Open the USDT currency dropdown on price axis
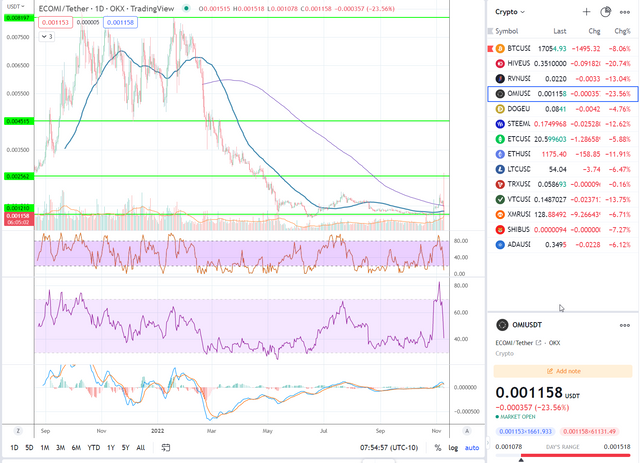The image size is (640, 463). click(16, 7)
